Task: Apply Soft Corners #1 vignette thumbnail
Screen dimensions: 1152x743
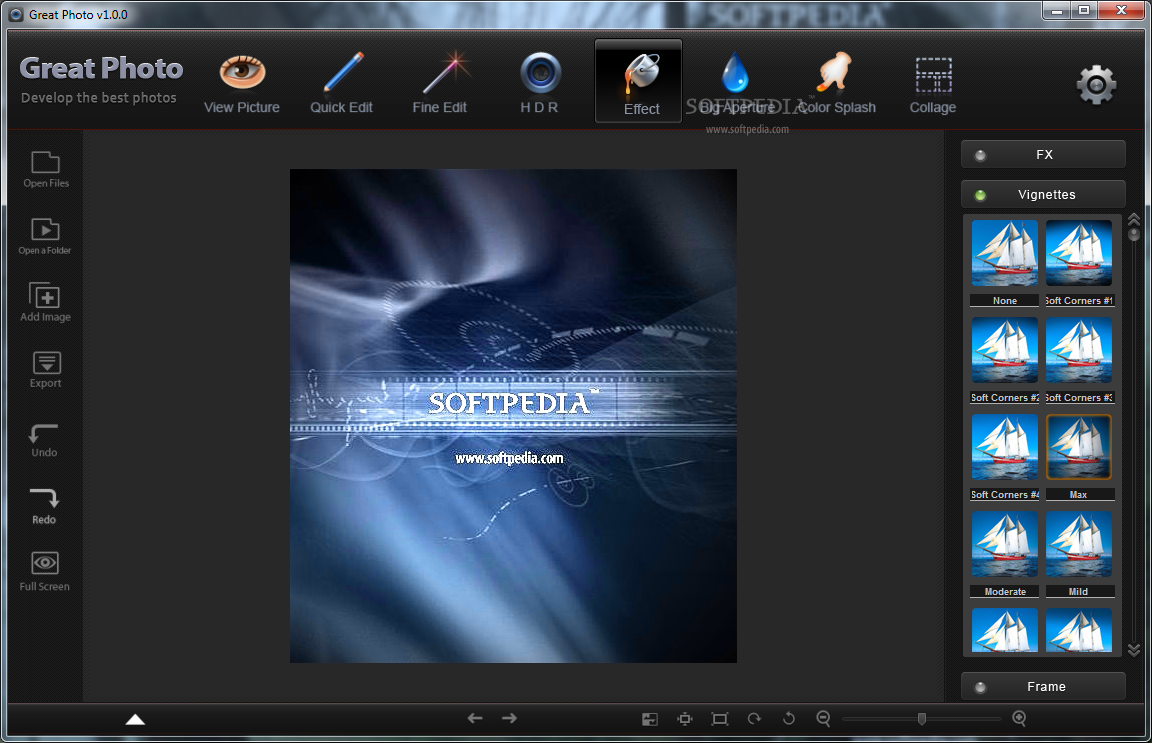Action: [x=1079, y=253]
